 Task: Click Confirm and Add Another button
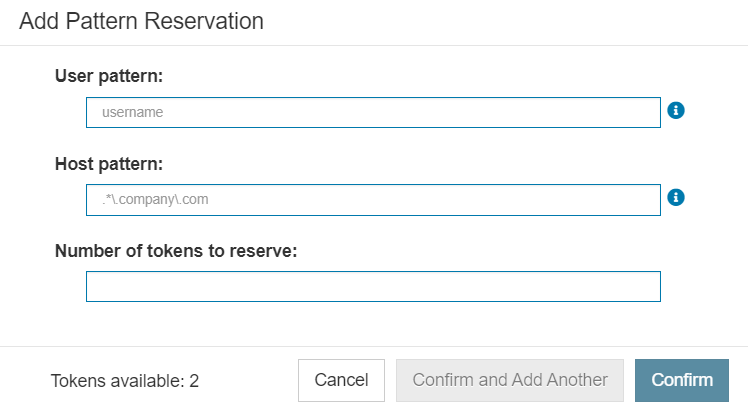[509, 380]
